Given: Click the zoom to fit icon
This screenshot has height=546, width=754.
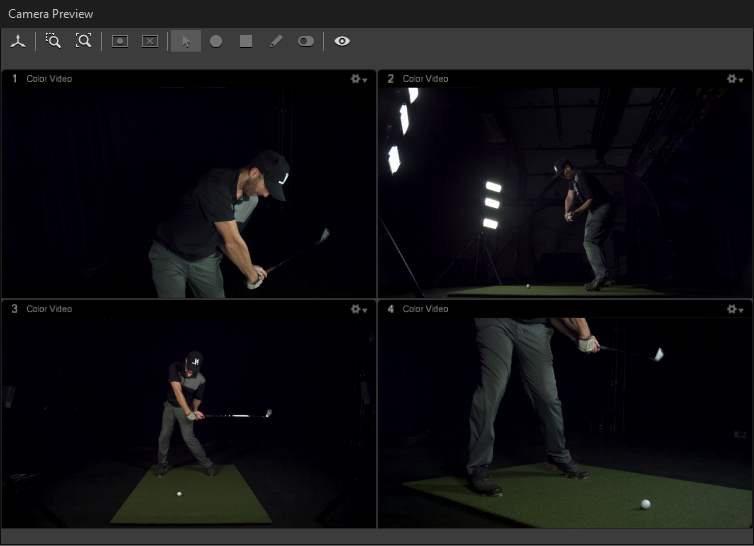Looking at the screenshot, I should (x=83, y=41).
